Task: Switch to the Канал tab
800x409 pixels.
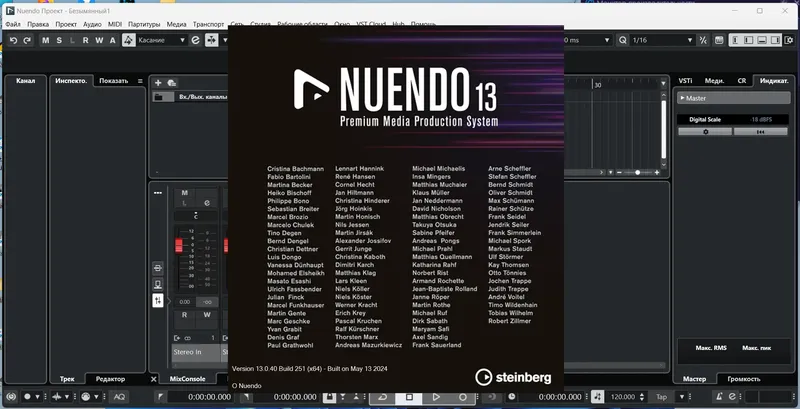Action: (x=26, y=81)
